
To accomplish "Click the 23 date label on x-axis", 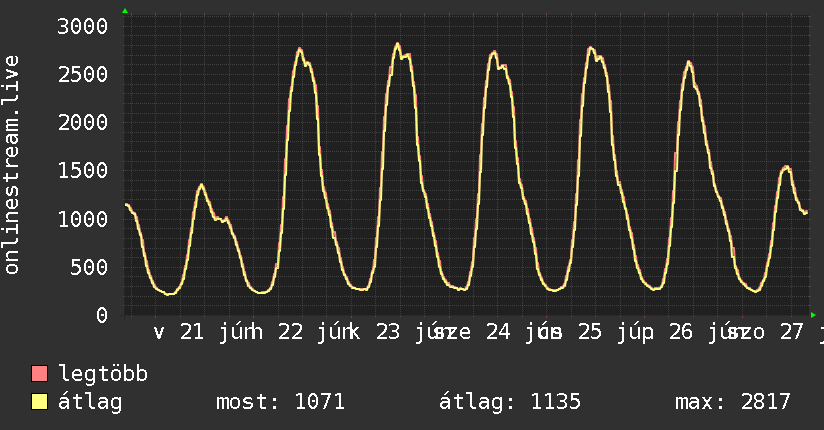I will point(388,332).
